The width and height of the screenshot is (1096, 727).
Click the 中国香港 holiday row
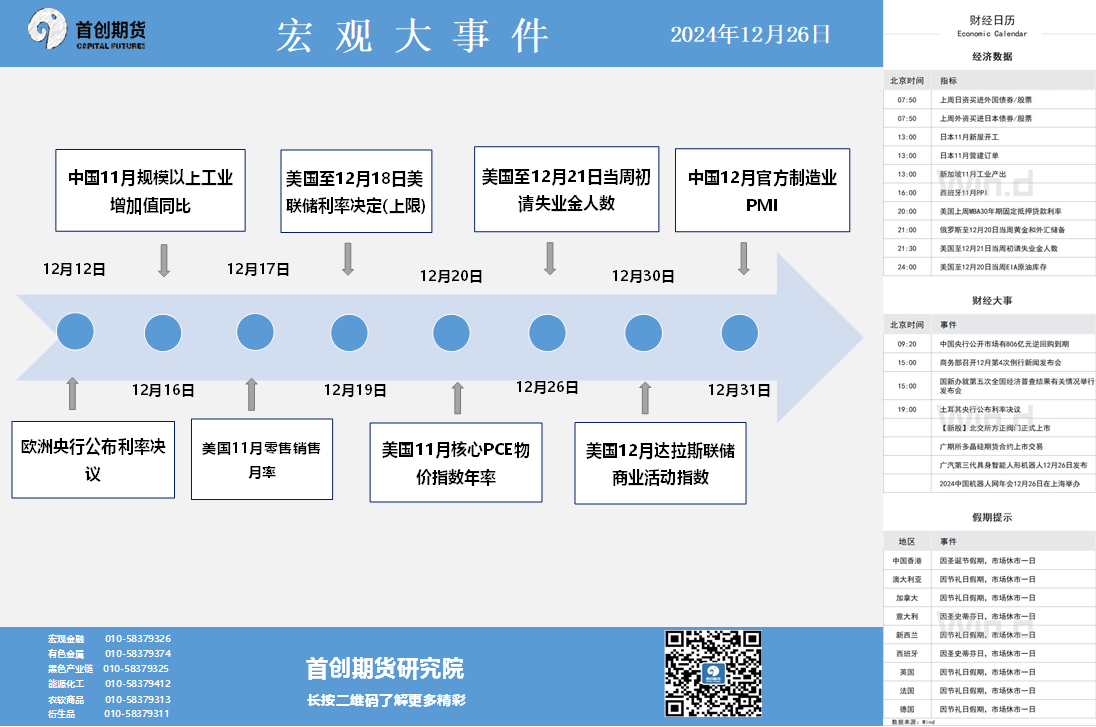pos(990,561)
